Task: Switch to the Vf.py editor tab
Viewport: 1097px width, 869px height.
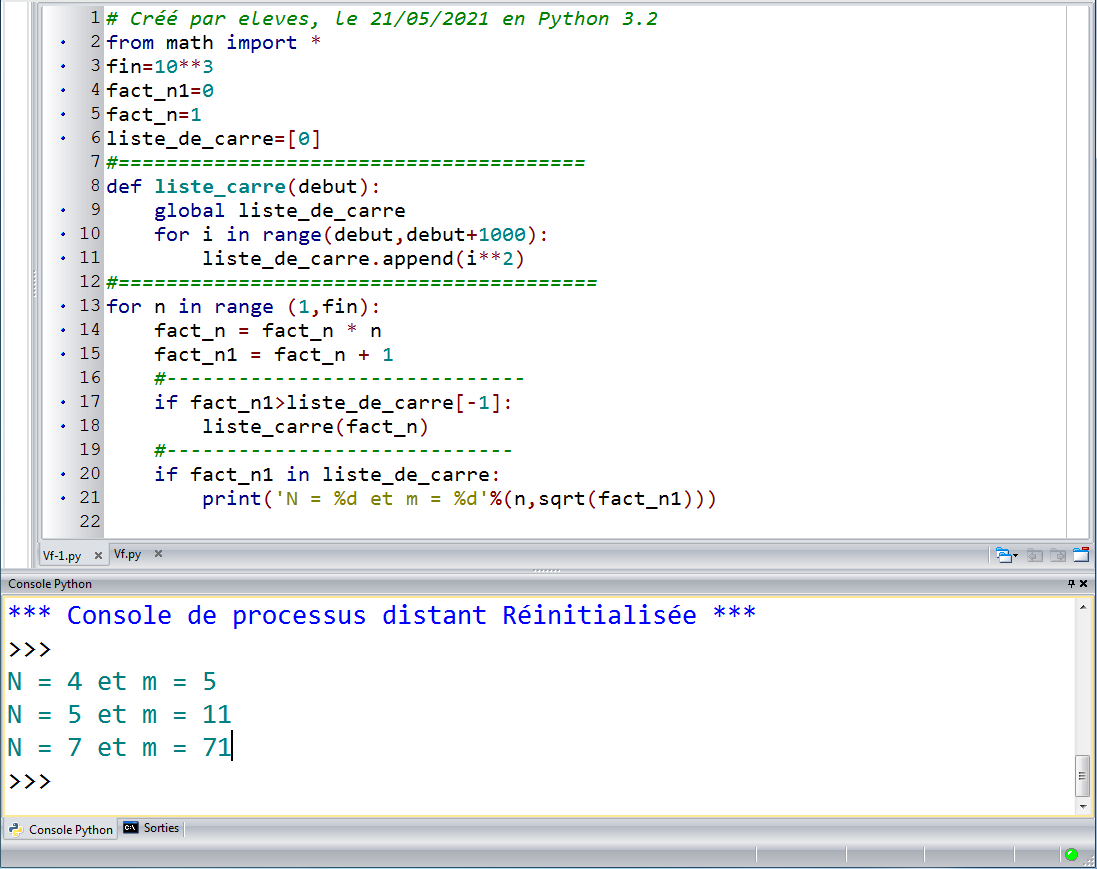Action: [128, 553]
